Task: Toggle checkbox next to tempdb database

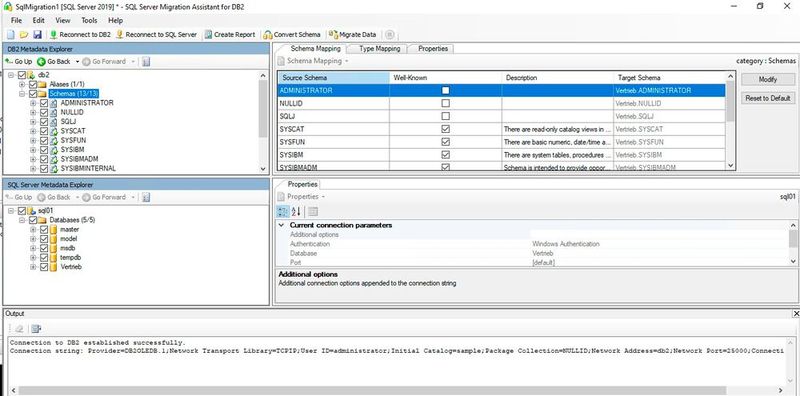Action: click(44, 258)
